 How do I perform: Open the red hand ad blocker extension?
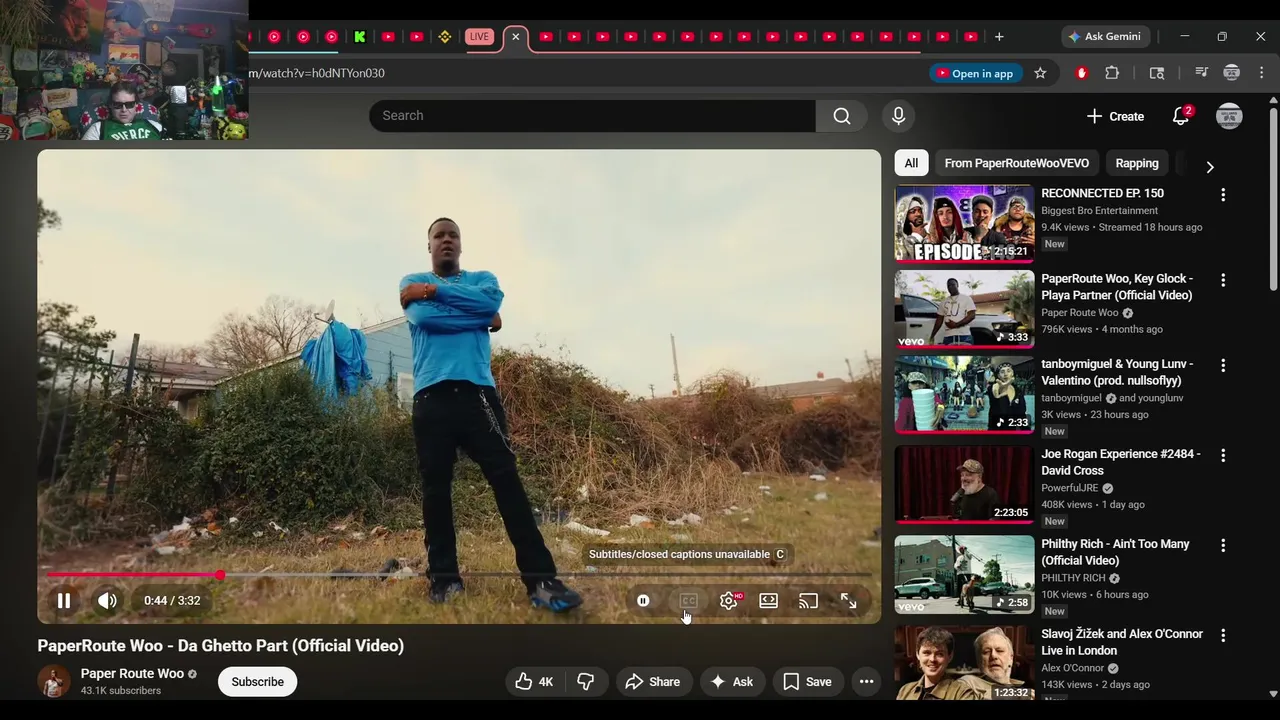[1081, 73]
